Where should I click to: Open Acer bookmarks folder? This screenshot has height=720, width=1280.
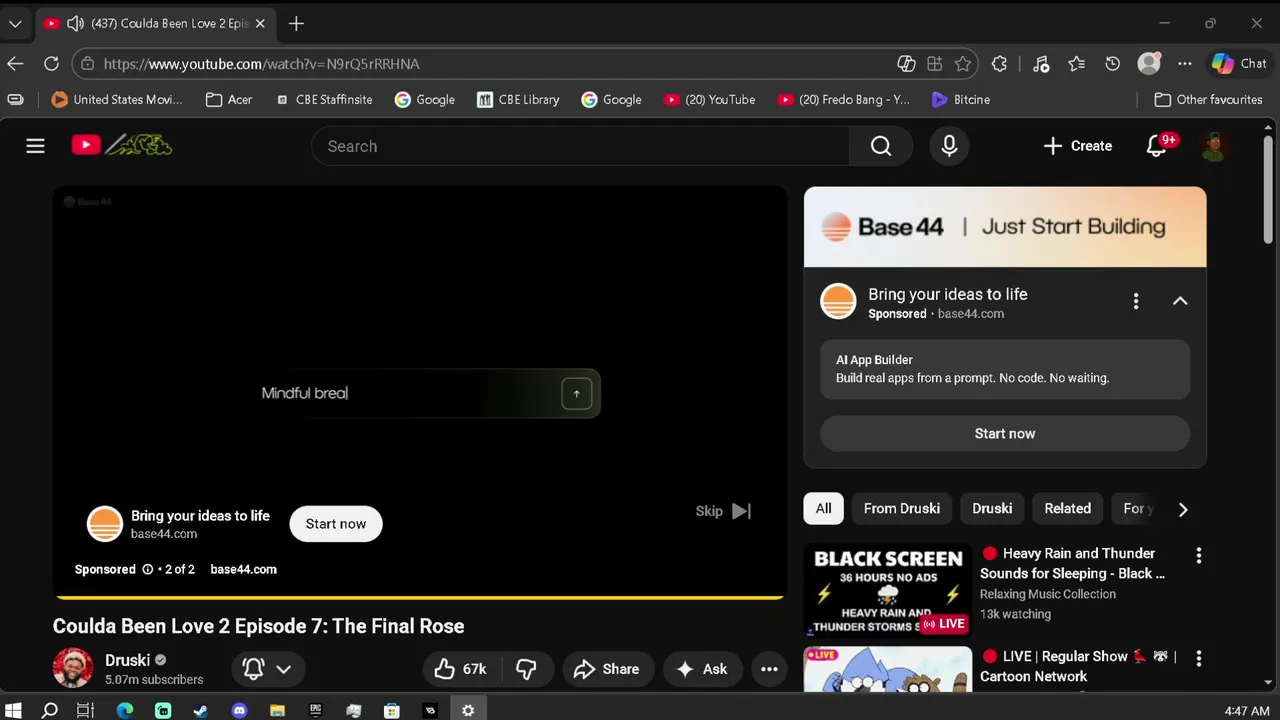[228, 99]
